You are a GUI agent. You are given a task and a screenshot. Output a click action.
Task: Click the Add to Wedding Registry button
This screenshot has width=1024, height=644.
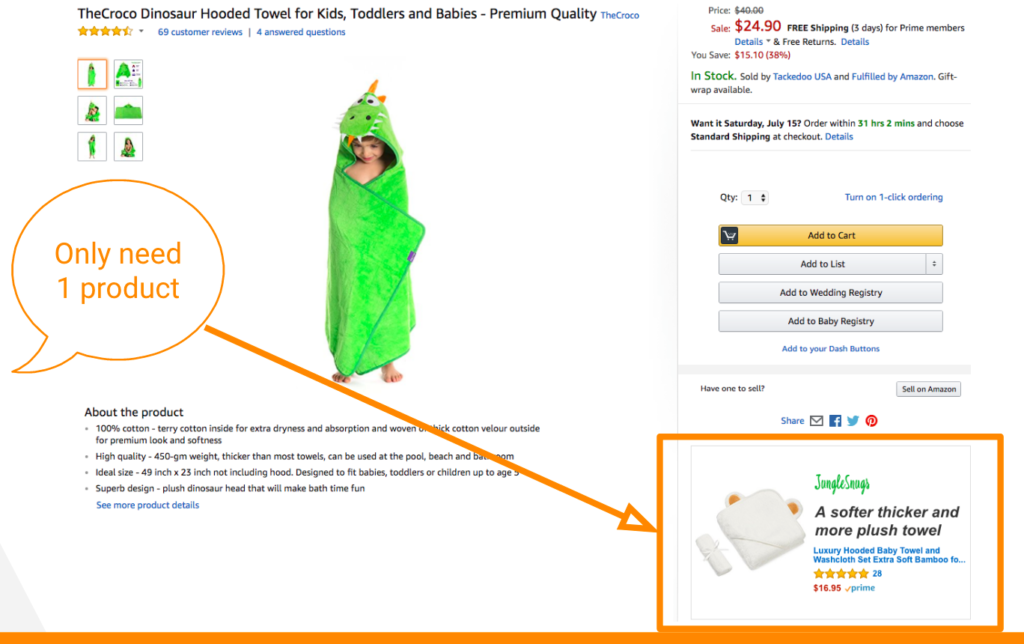(830, 293)
